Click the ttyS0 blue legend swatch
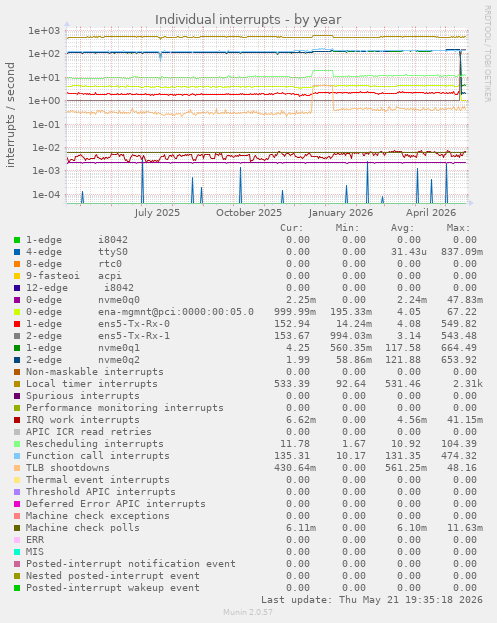This screenshot has height=623, width=497. pyautogui.click(x=17, y=252)
